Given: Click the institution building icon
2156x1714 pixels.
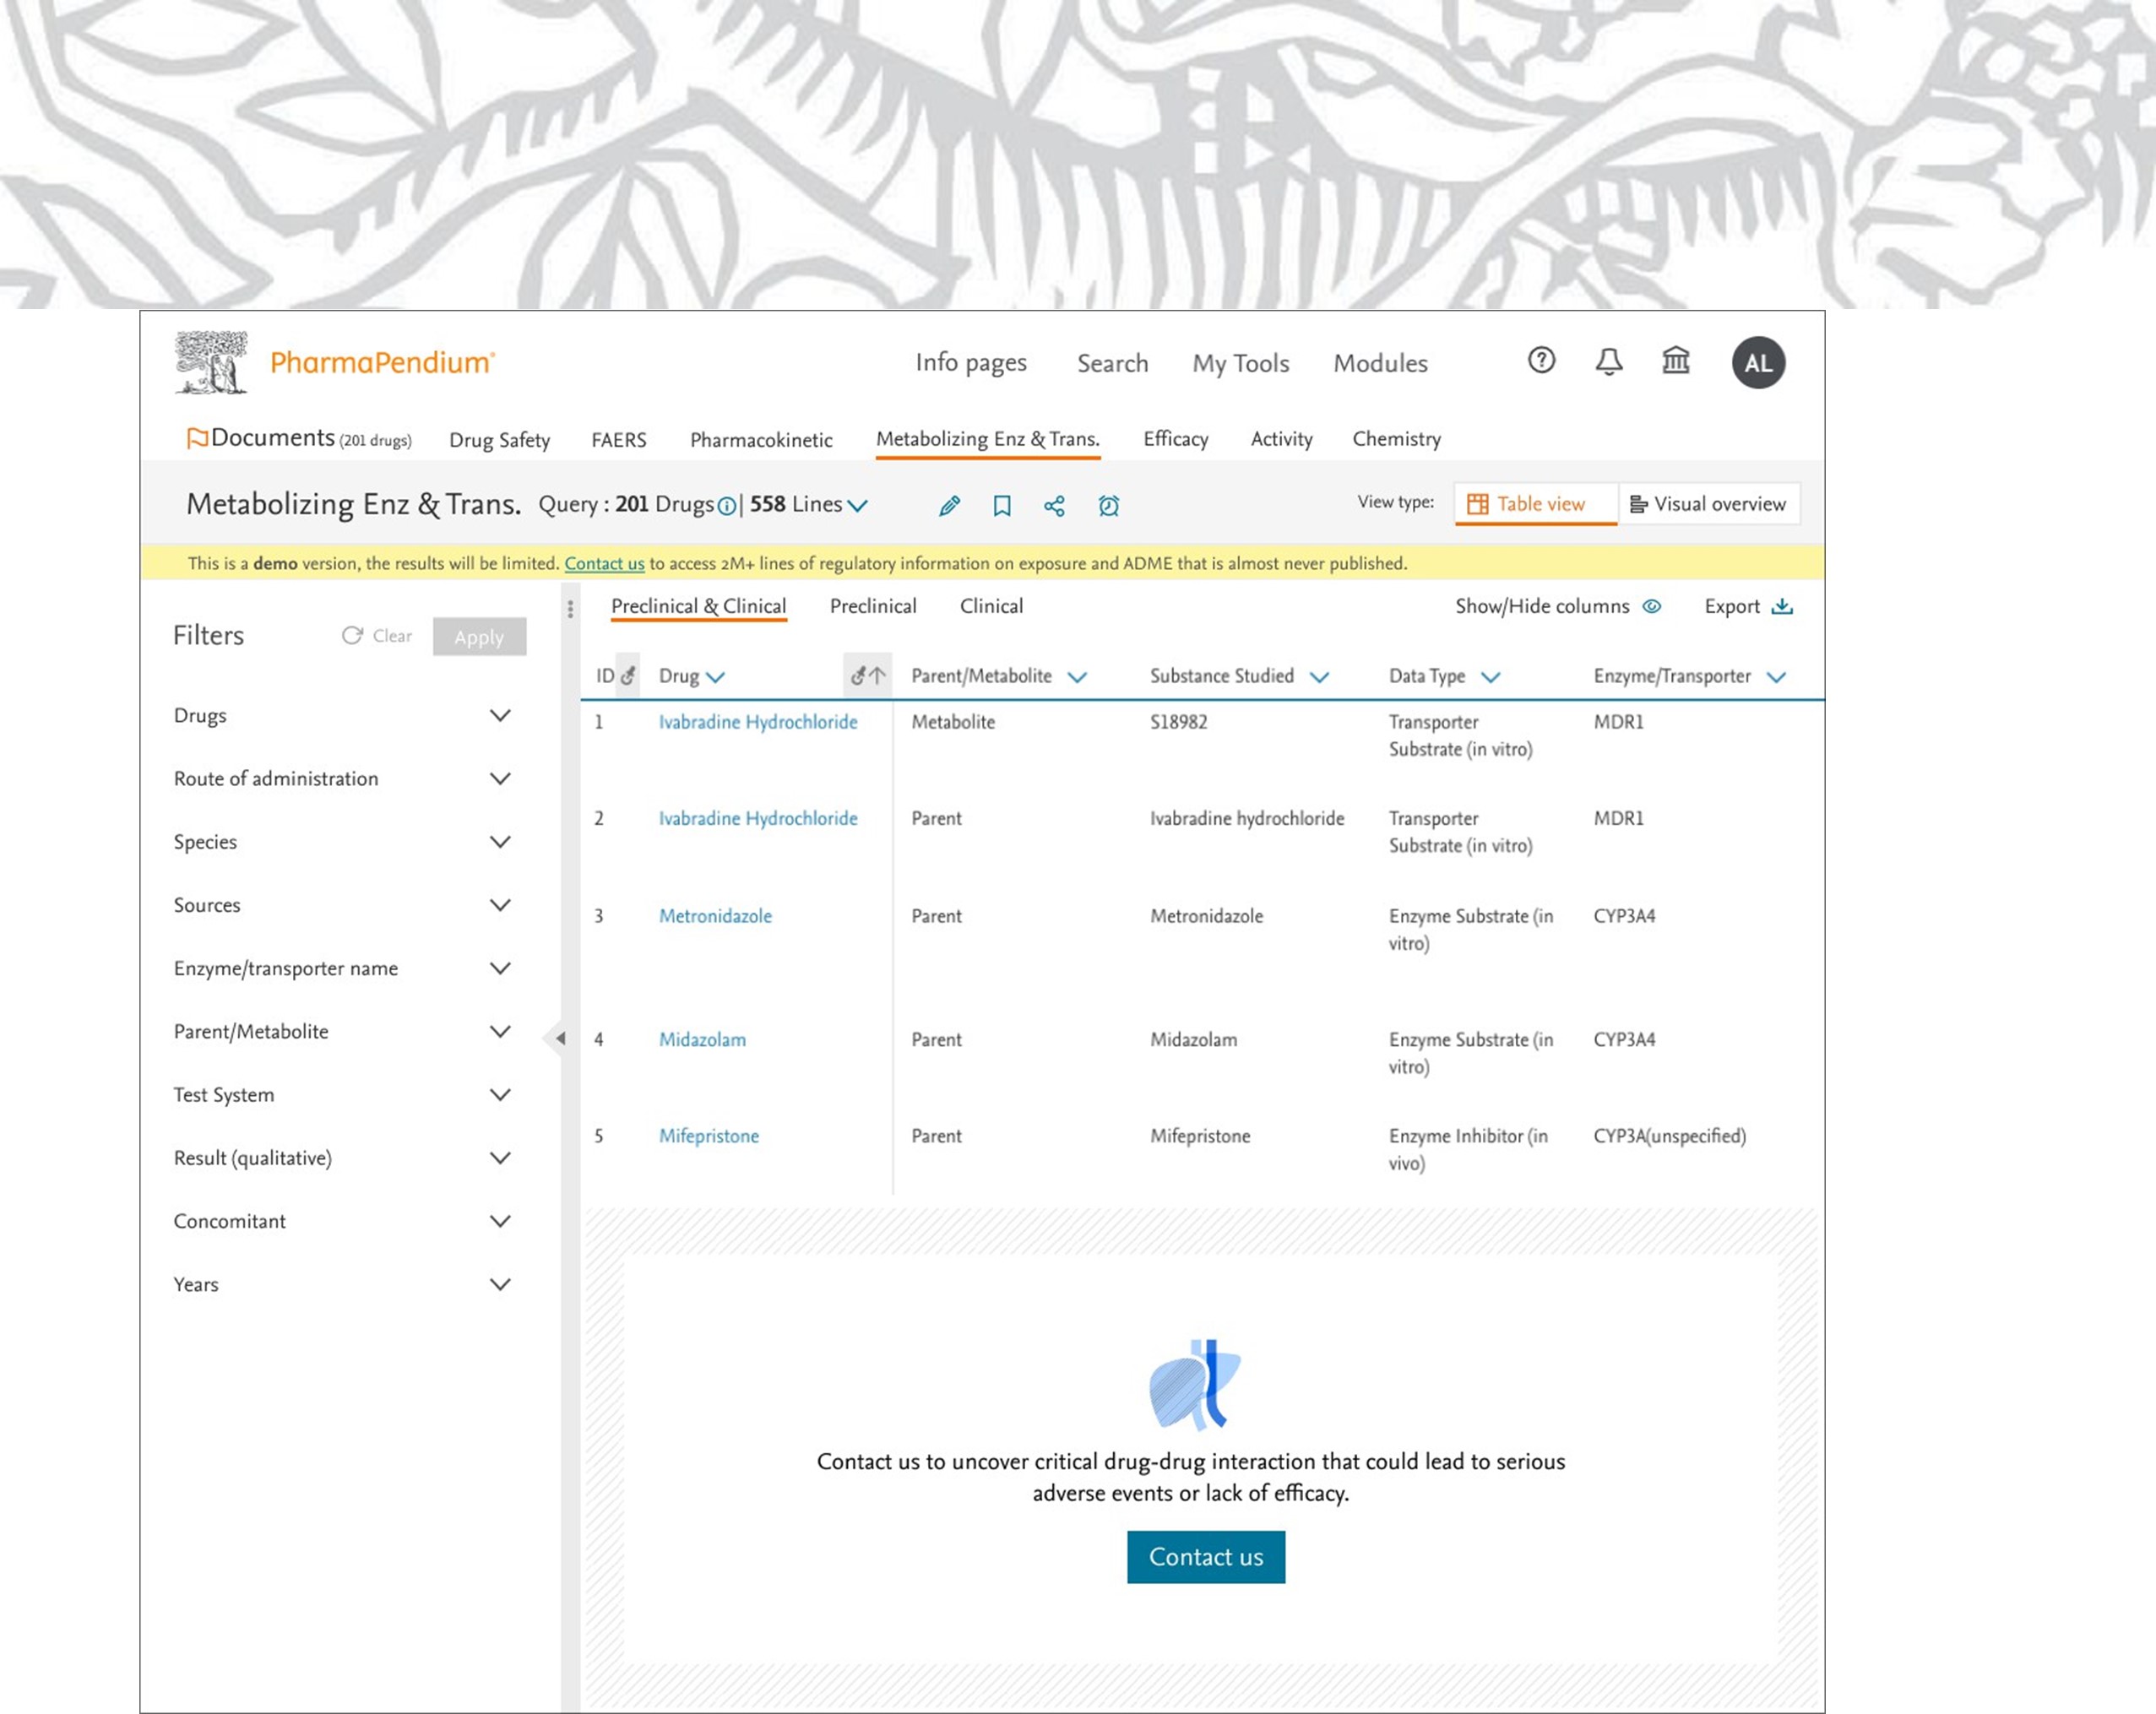Looking at the screenshot, I should click(x=1676, y=360).
